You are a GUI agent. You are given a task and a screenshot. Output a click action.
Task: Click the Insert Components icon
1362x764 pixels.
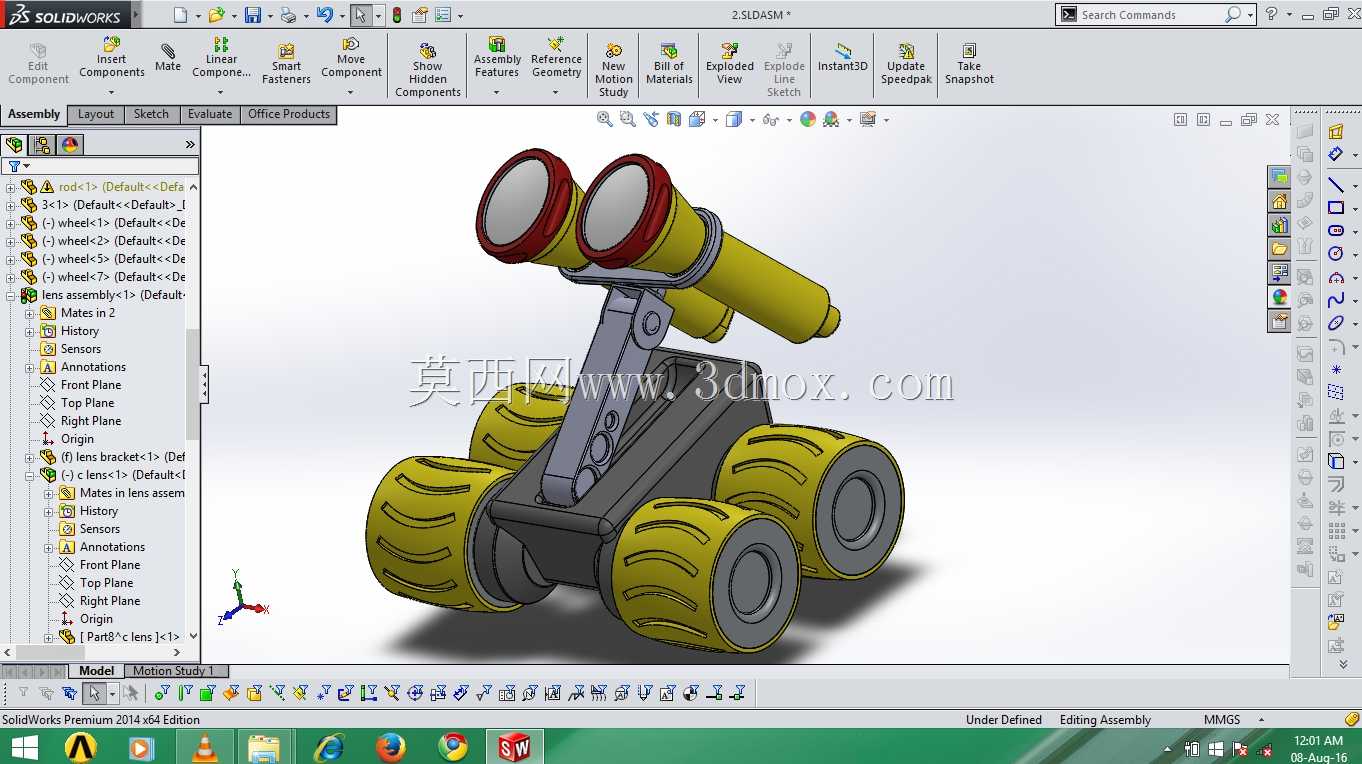111,45
